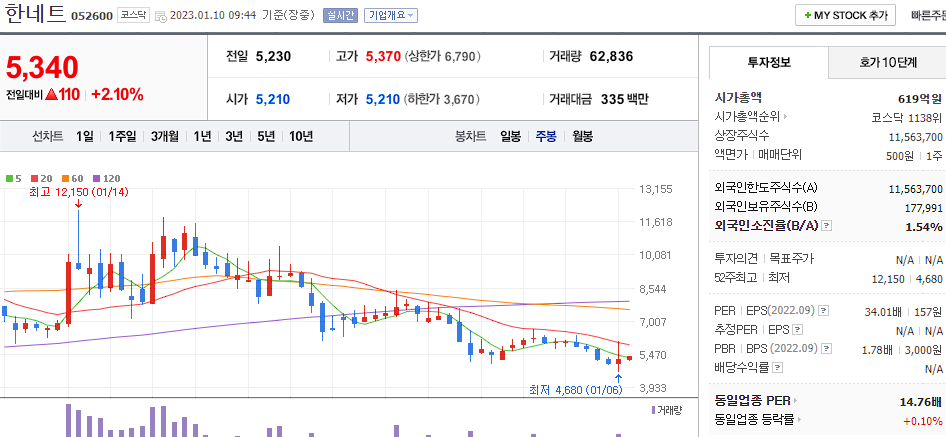This screenshot has width=946, height=437.
Task: Click the 13,155 price axis label
Action: click(656, 189)
